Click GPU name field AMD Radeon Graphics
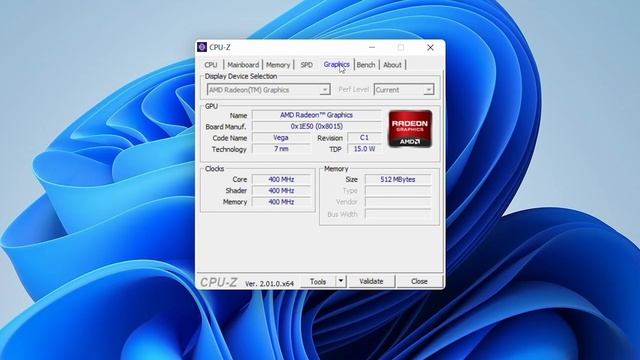 316,115
